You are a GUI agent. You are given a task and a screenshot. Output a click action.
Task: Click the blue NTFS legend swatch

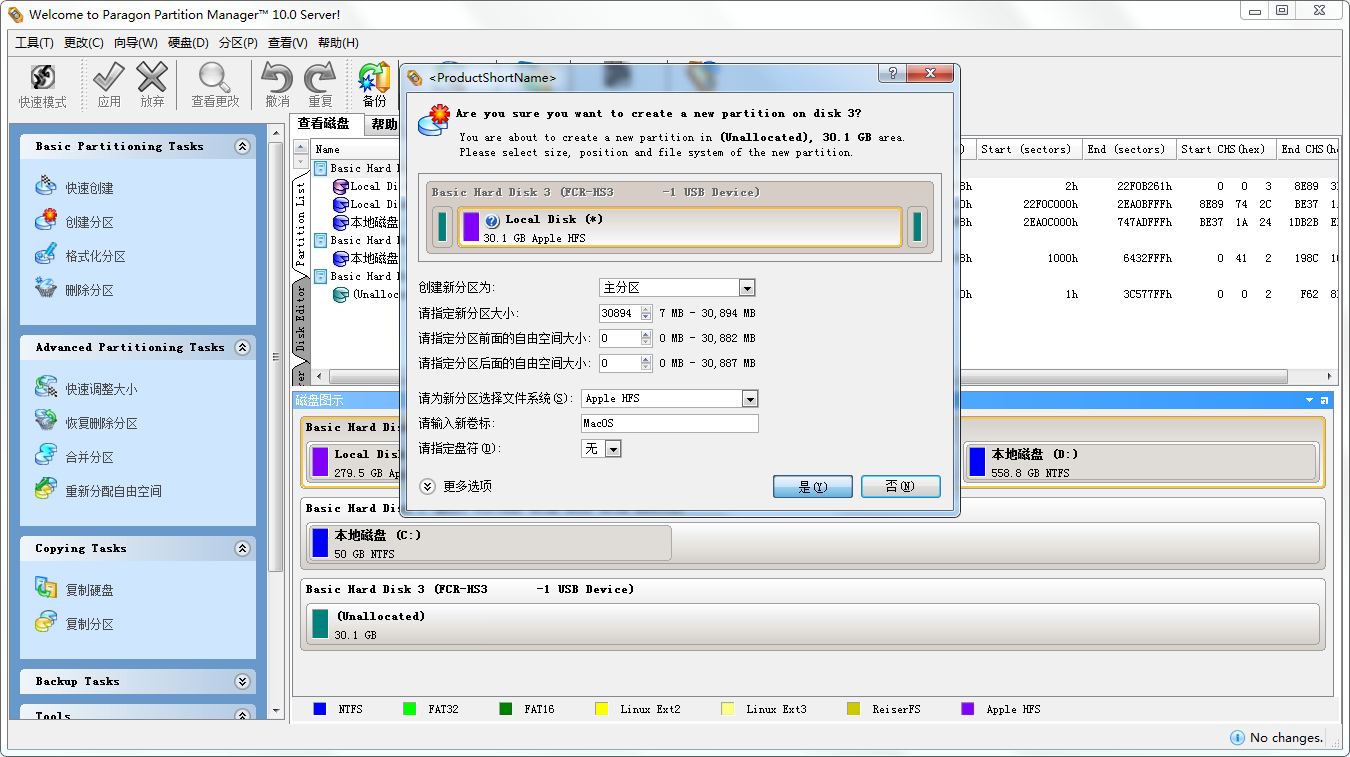click(320, 709)
